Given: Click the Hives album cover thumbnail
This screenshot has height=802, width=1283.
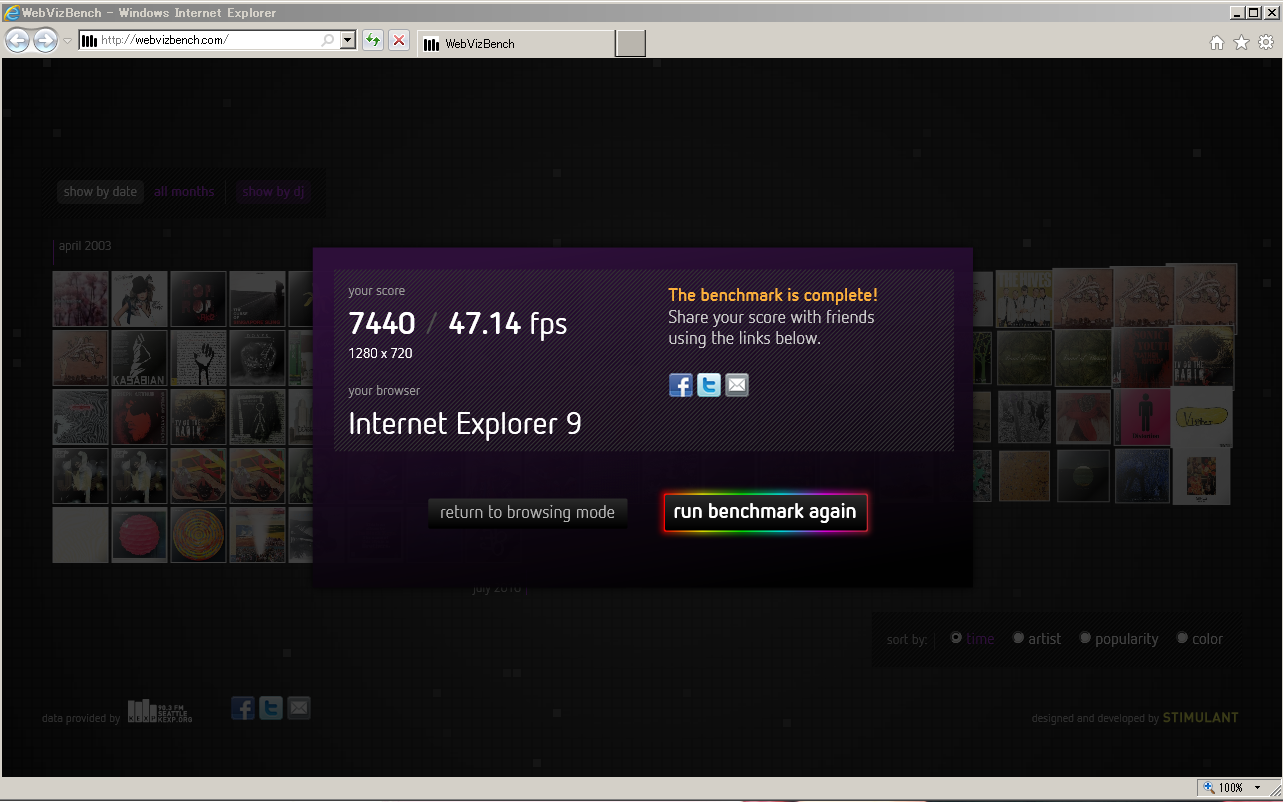Looking at the screenshot, I should point(1024,298).
